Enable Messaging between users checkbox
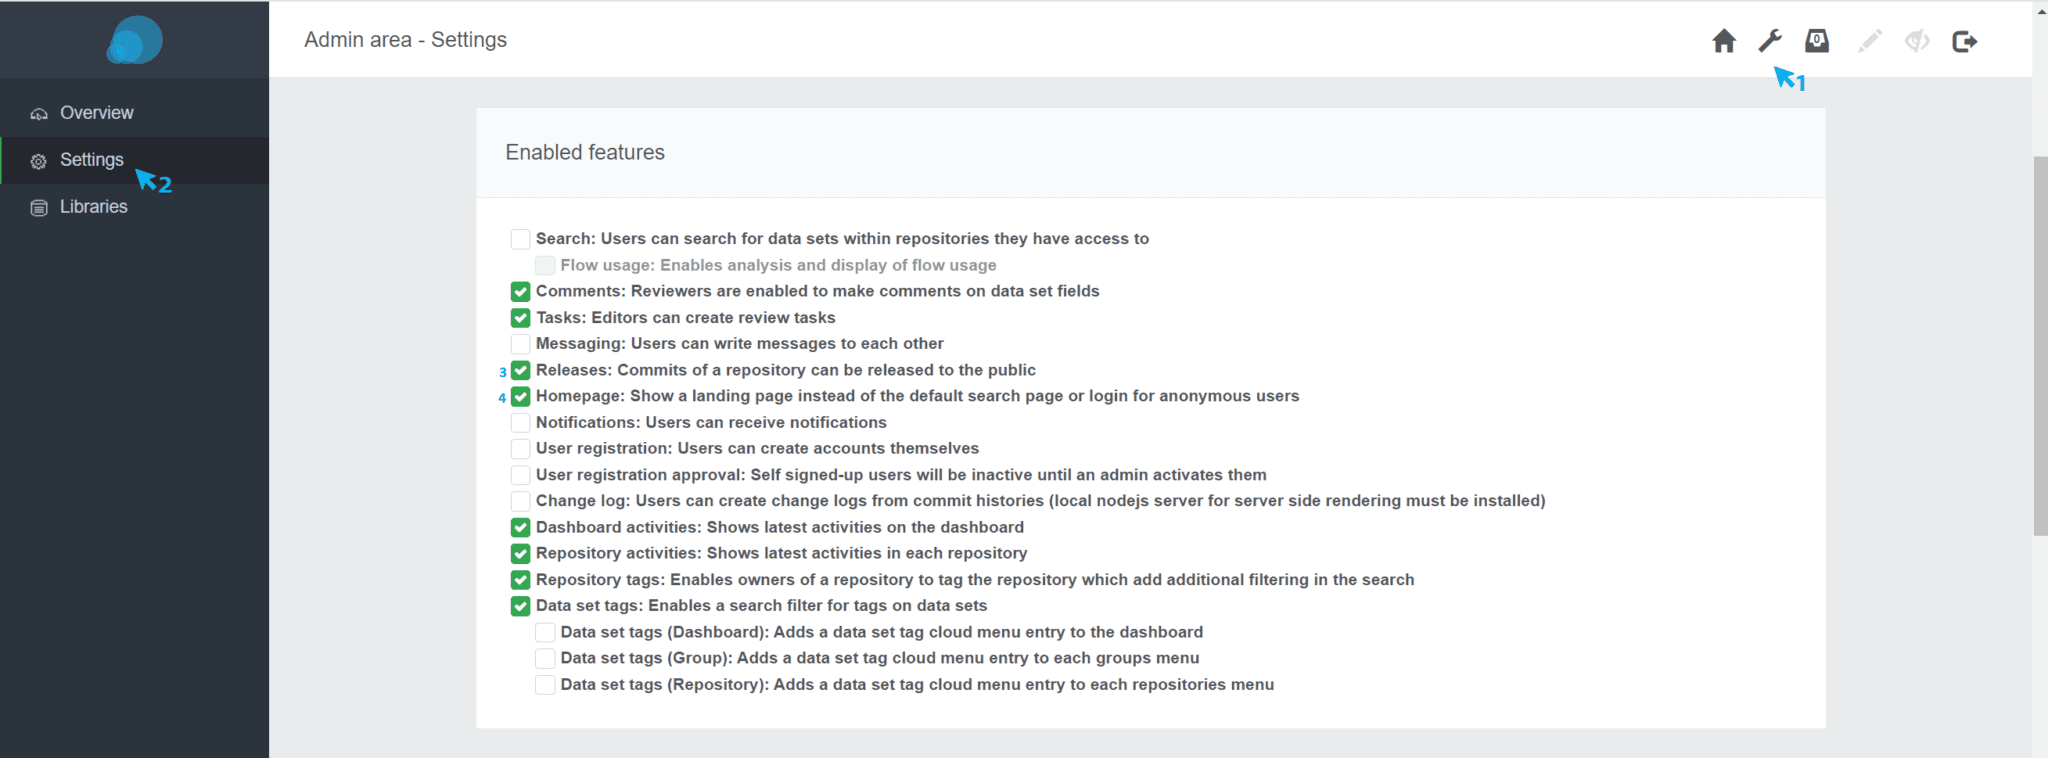This screenshot has width=2048, height=758. click(x=520, y=344)
